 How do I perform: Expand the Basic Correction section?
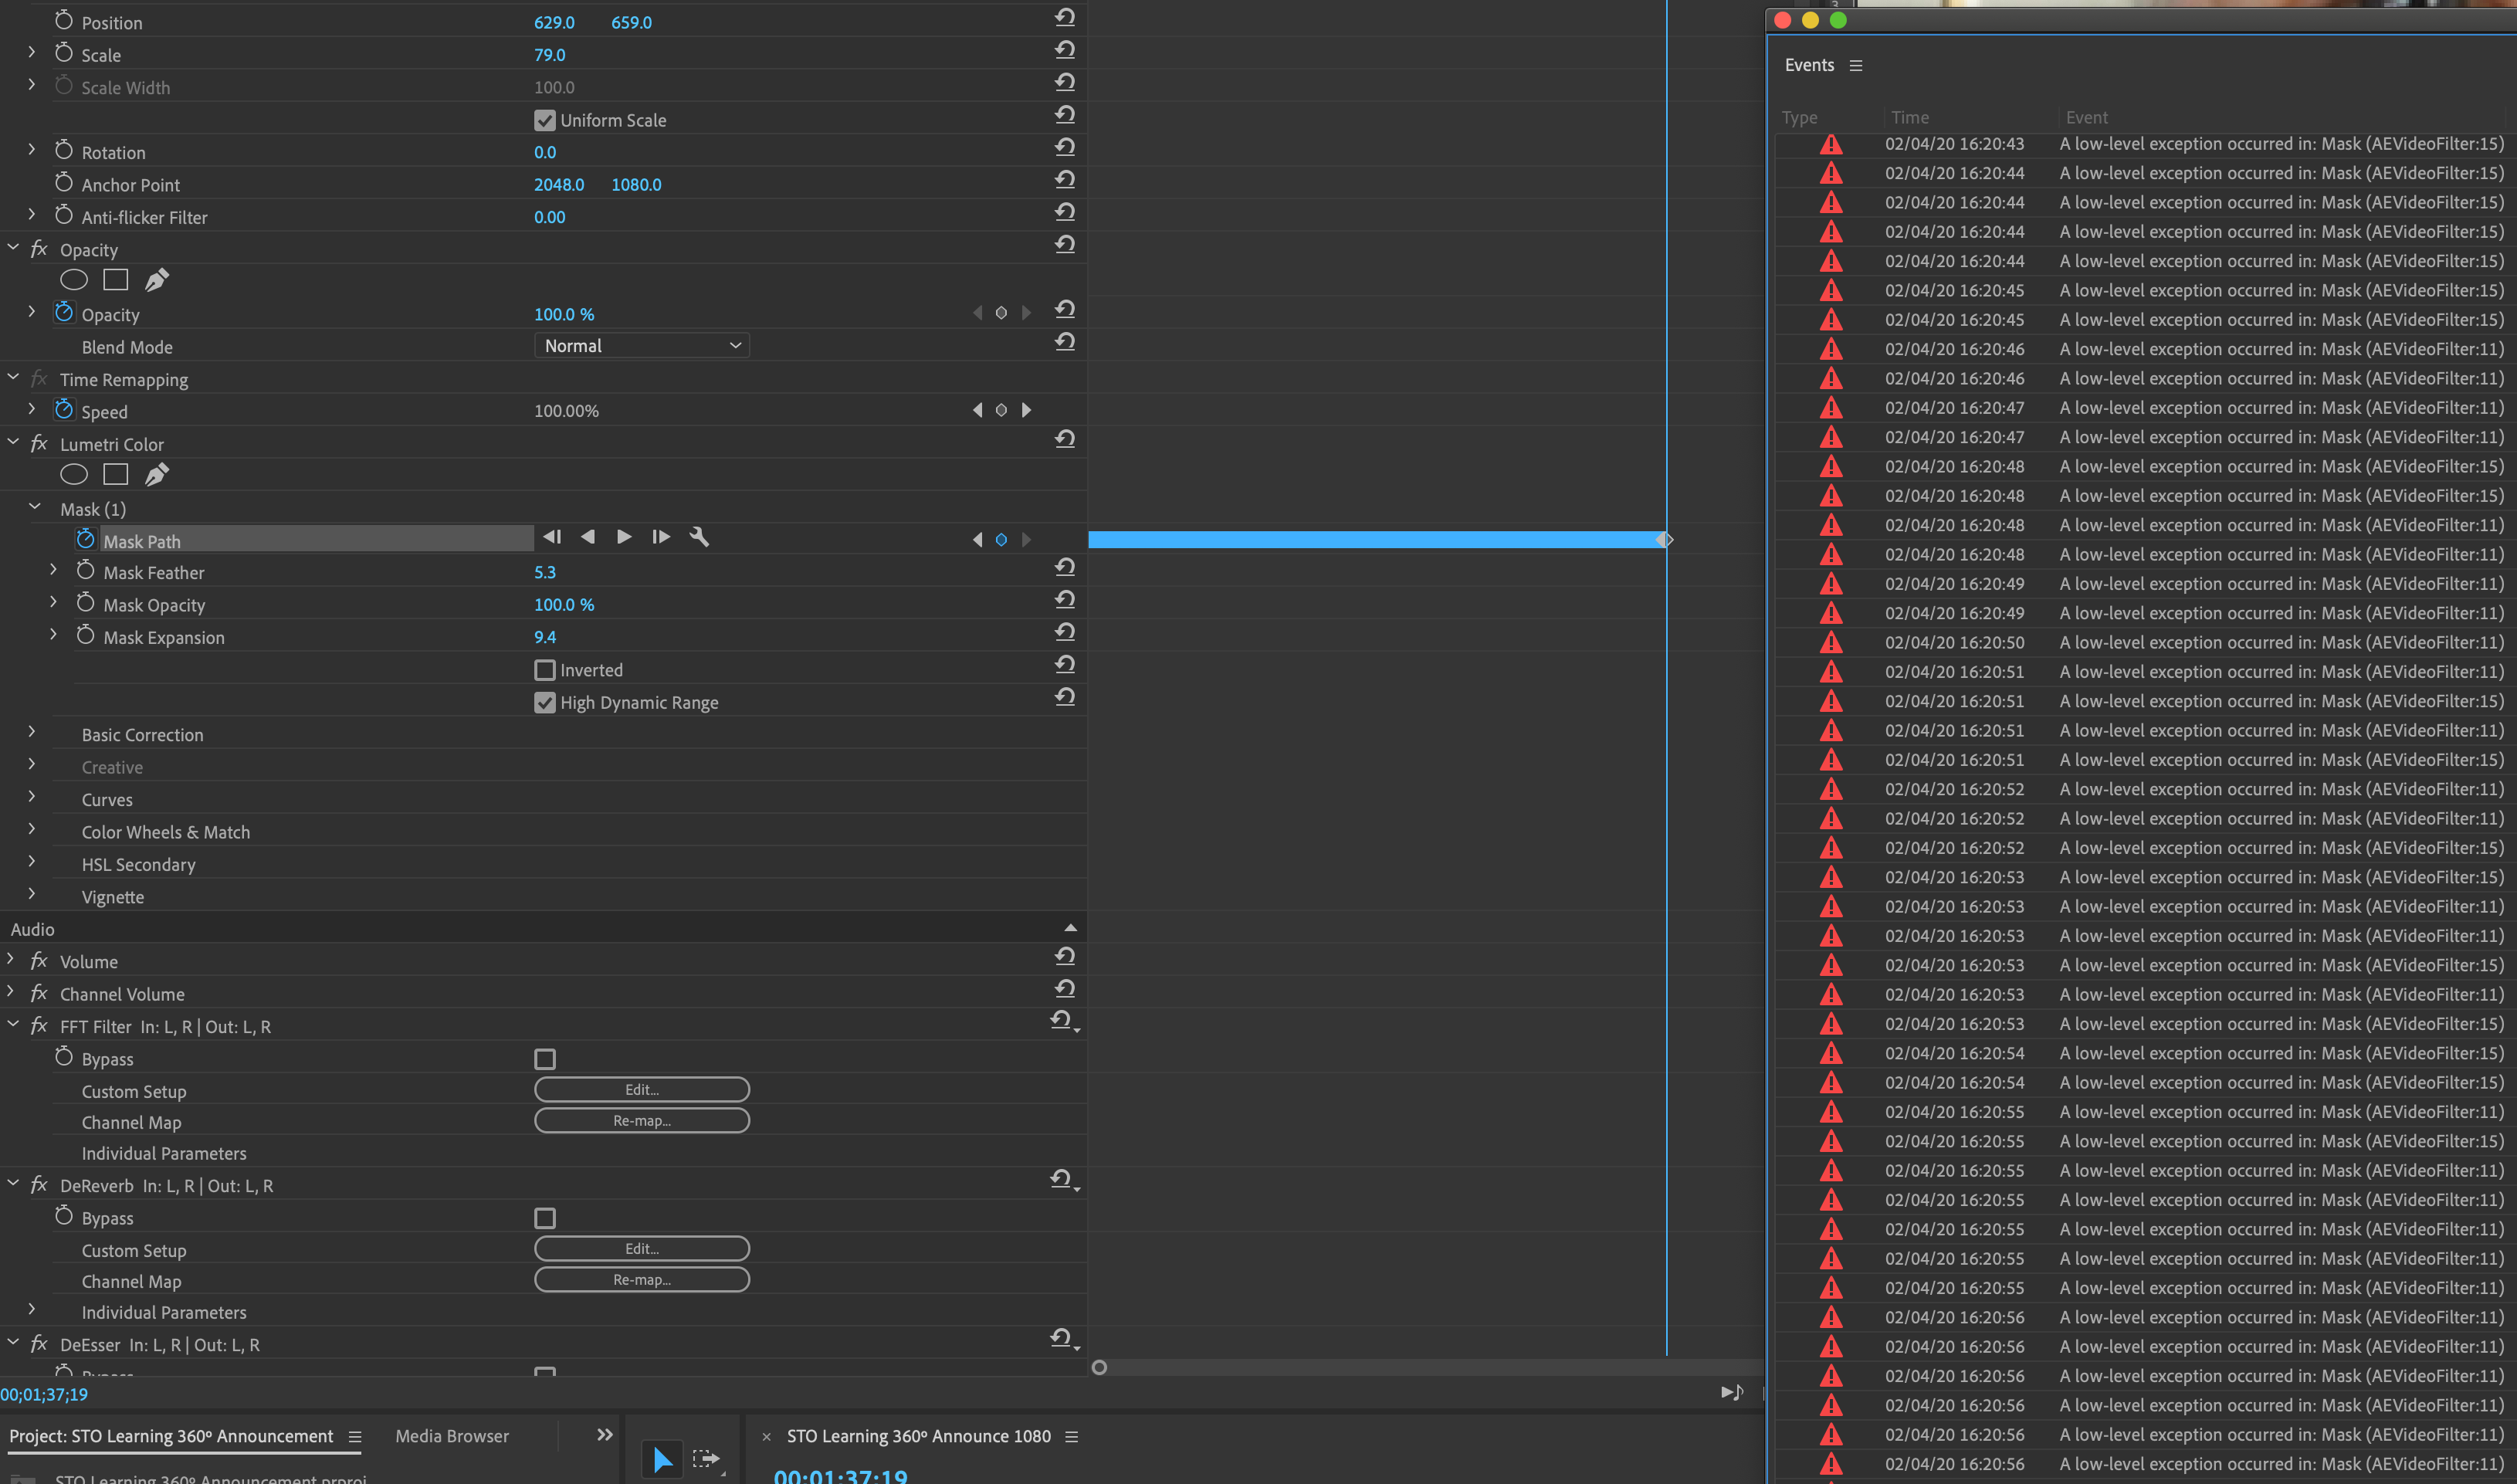click(x=32, y=733)
